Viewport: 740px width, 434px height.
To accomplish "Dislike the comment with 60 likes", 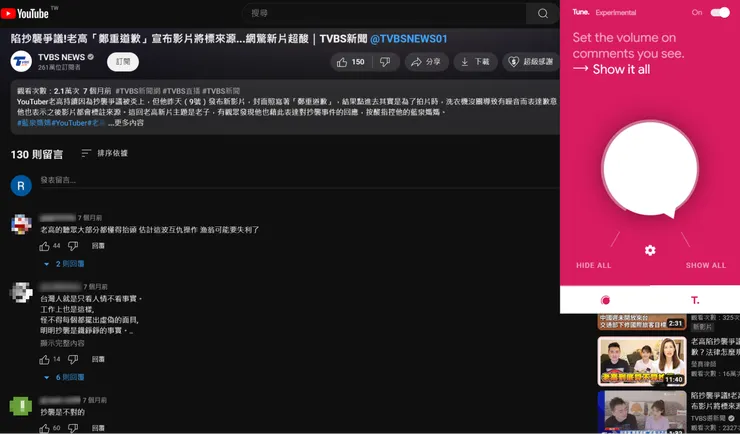I will pyautogui.click(x=73, y=428).
